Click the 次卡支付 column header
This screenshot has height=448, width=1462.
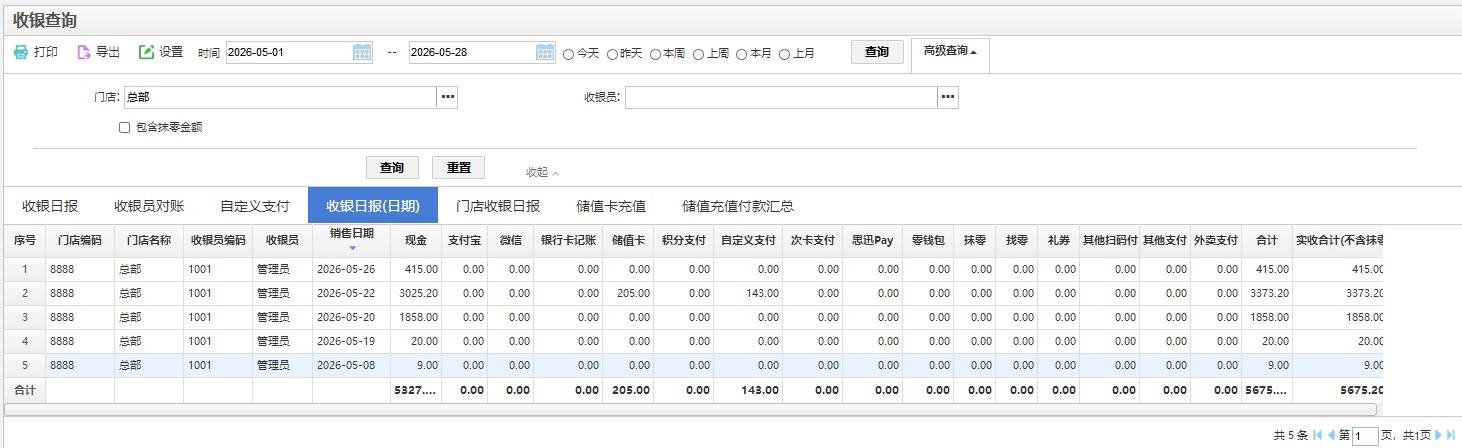tap(813, 240)
